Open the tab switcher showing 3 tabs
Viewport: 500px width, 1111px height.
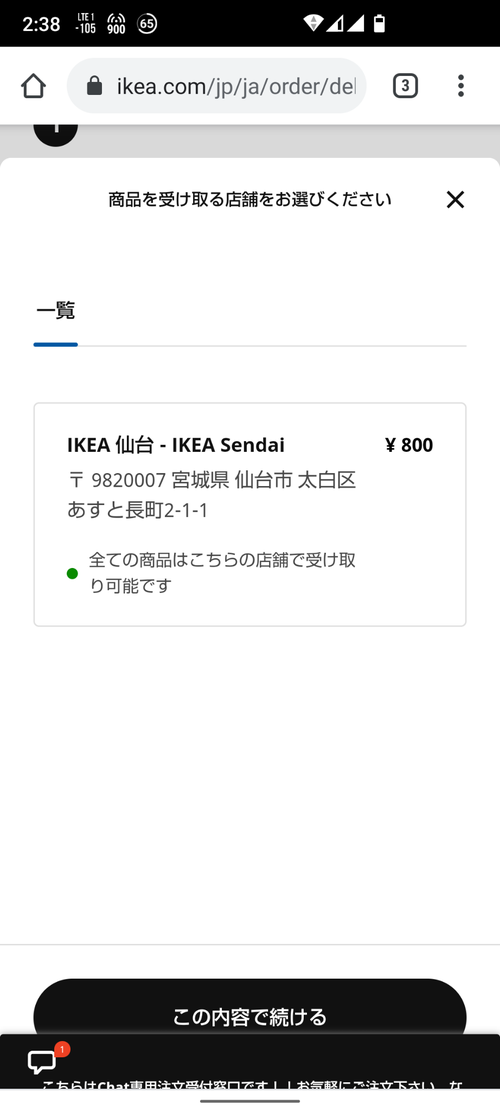coord(405,86)
